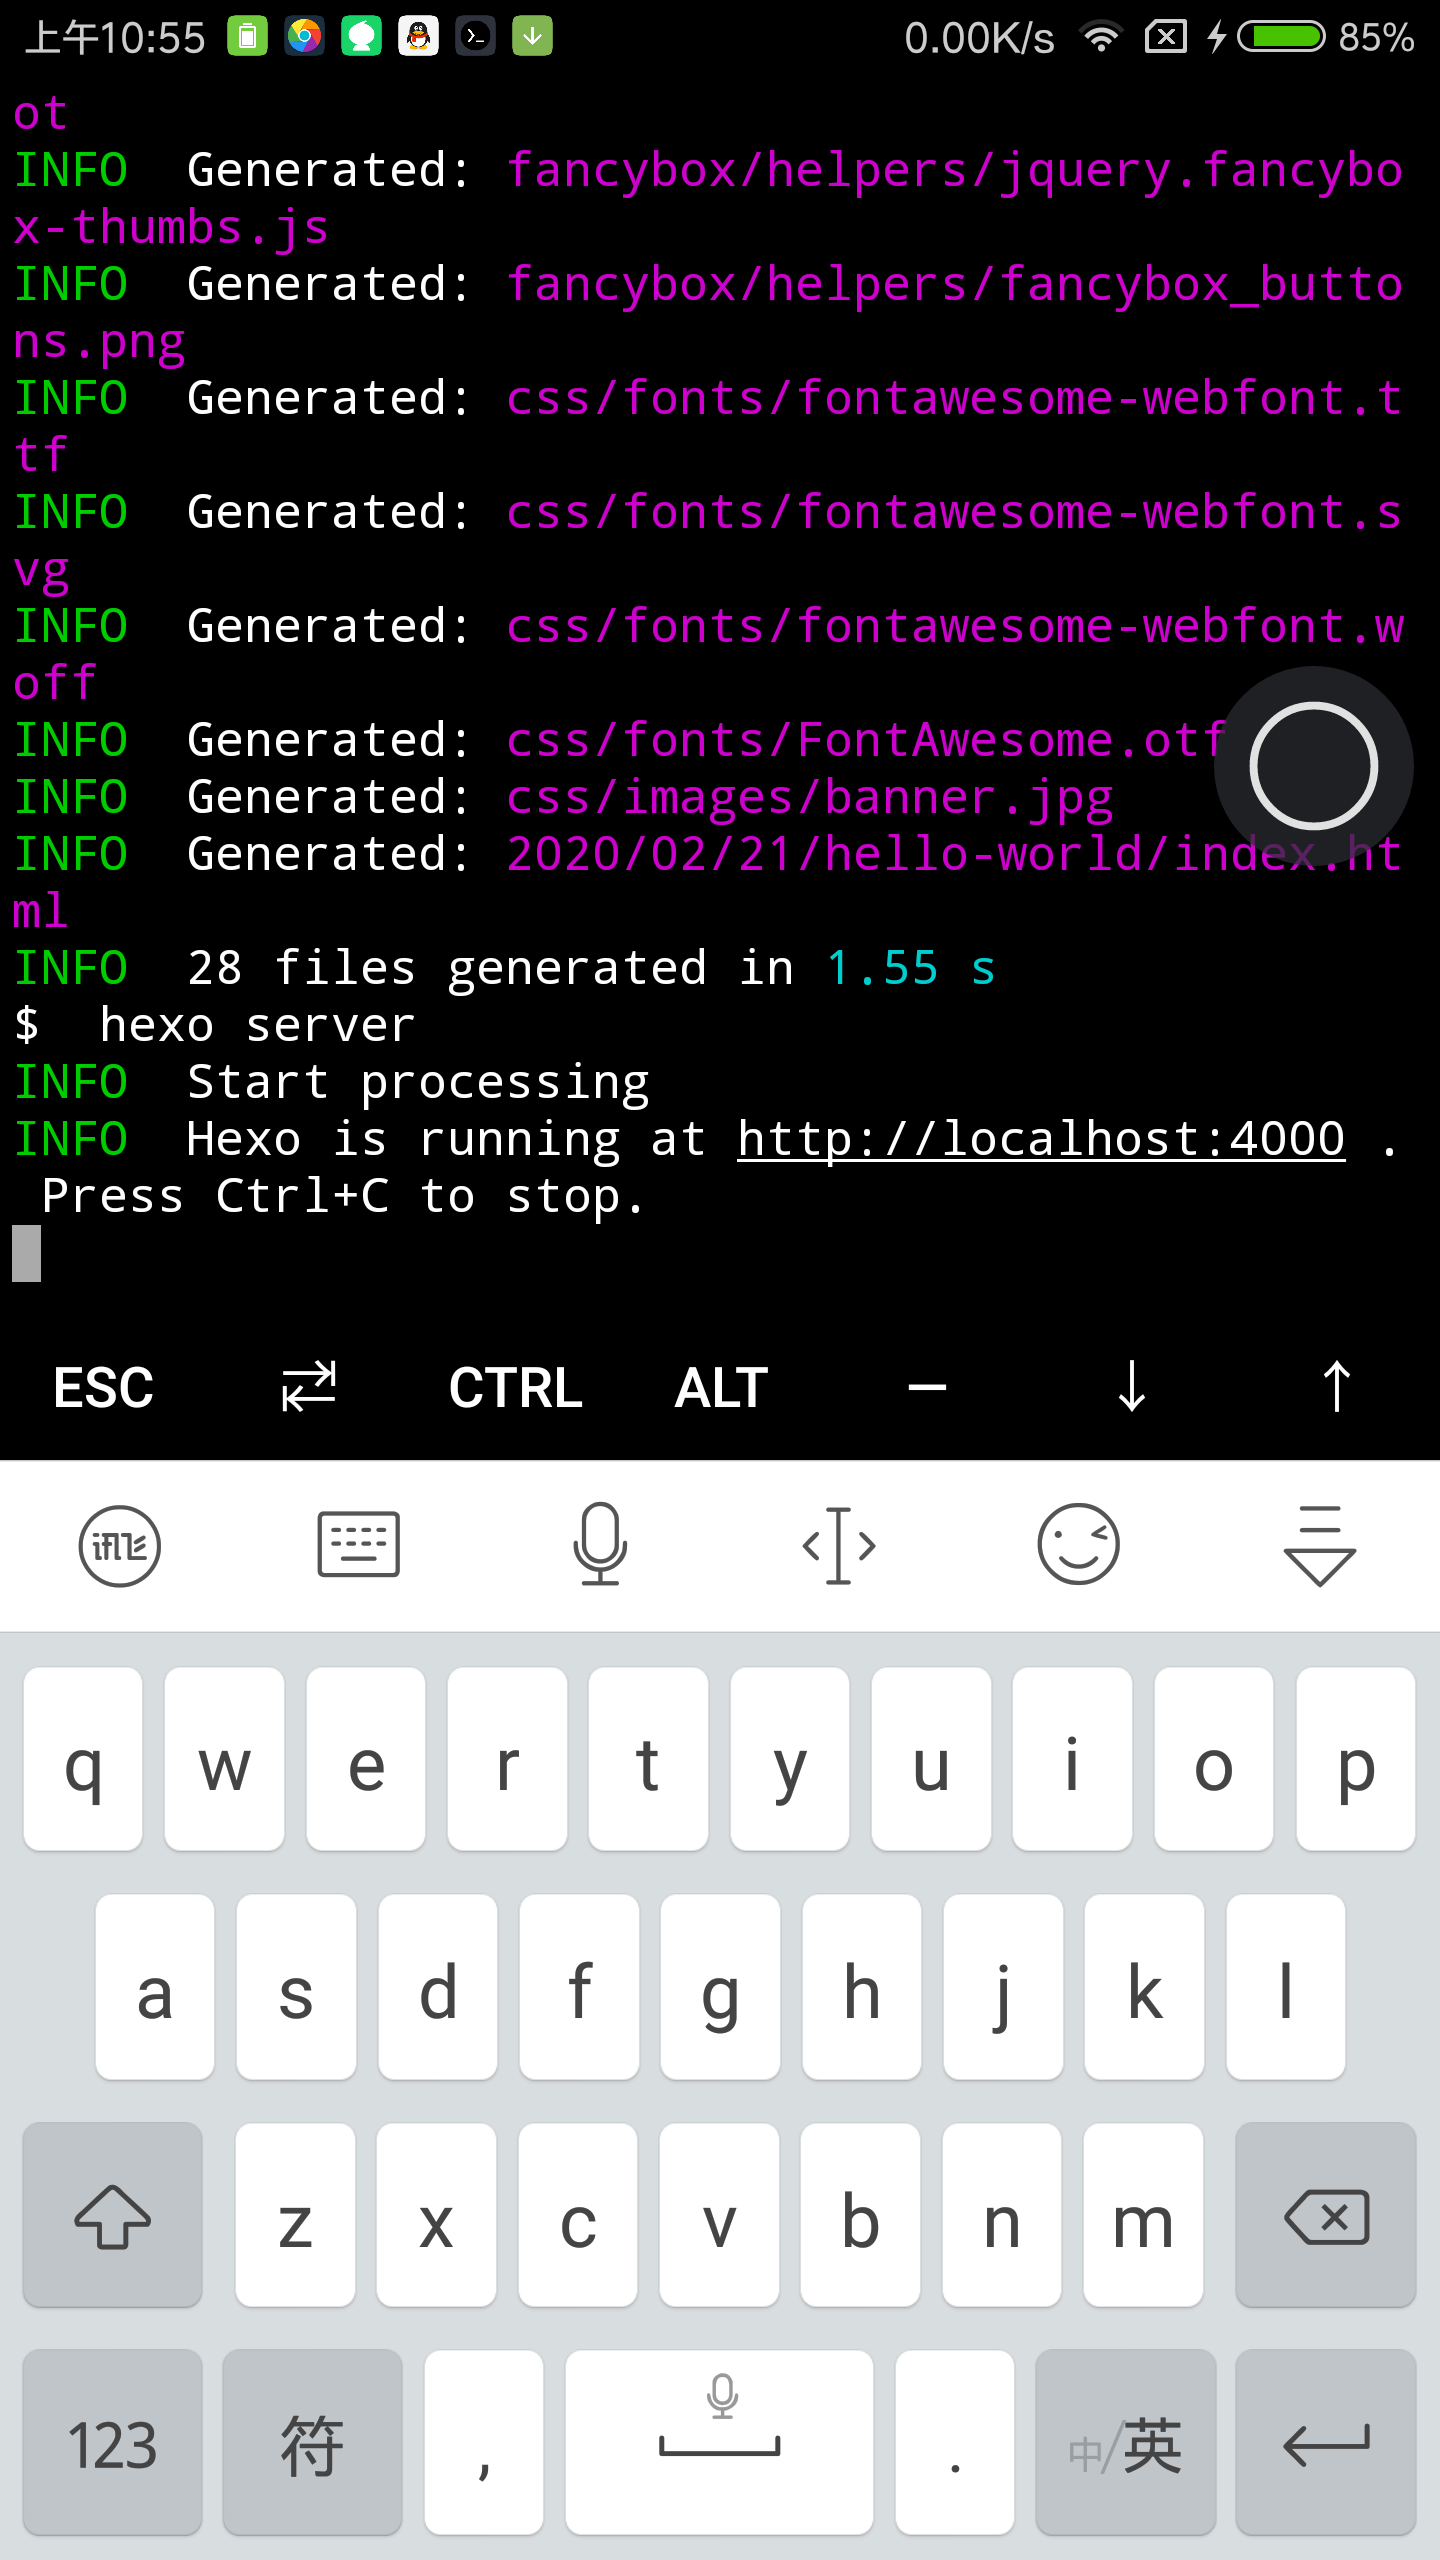Viewport: 1440px width, 2560px height.
Task: Tap the up arrow key in terminal toolbar
Action: click(x=1337, y=1386)
